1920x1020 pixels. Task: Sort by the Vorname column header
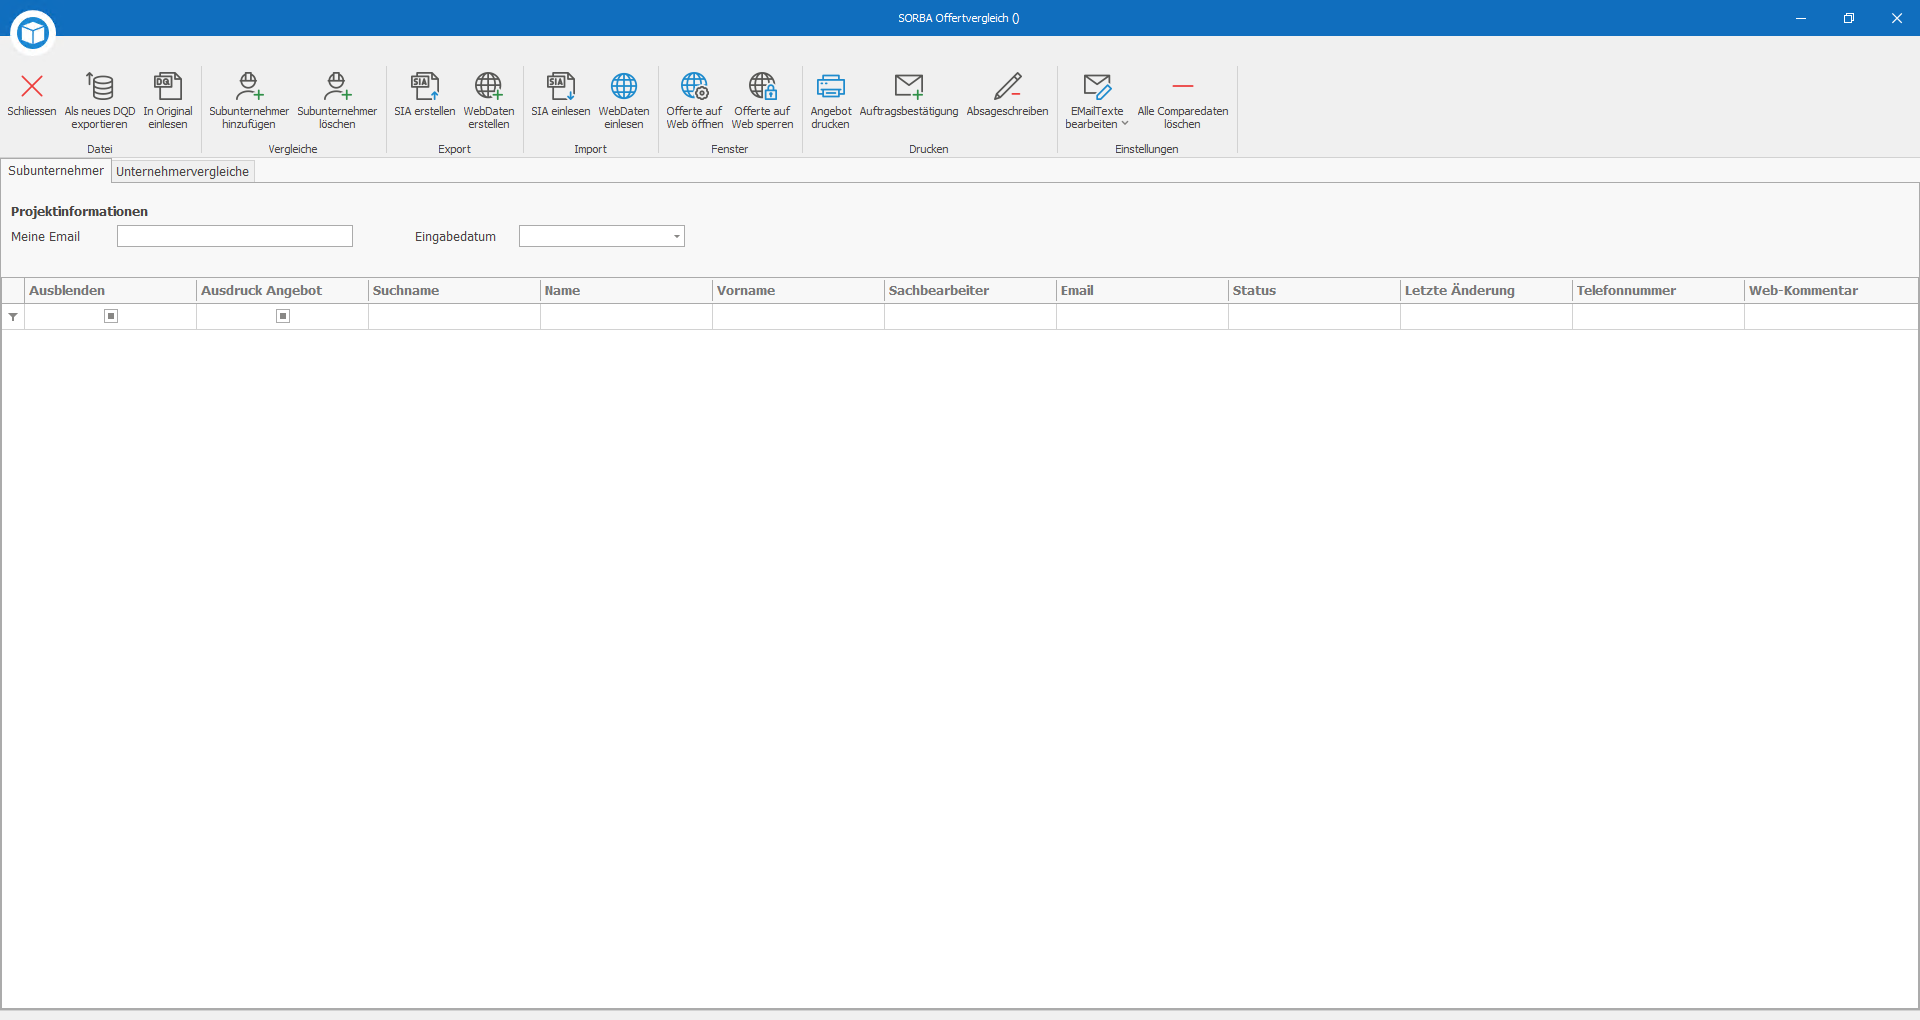coord(798,291)
